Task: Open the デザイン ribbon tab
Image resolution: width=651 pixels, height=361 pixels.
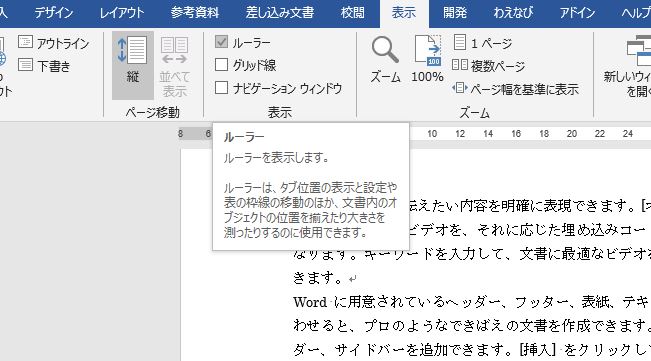Action: pyautogui.click(x=54, y=12)
